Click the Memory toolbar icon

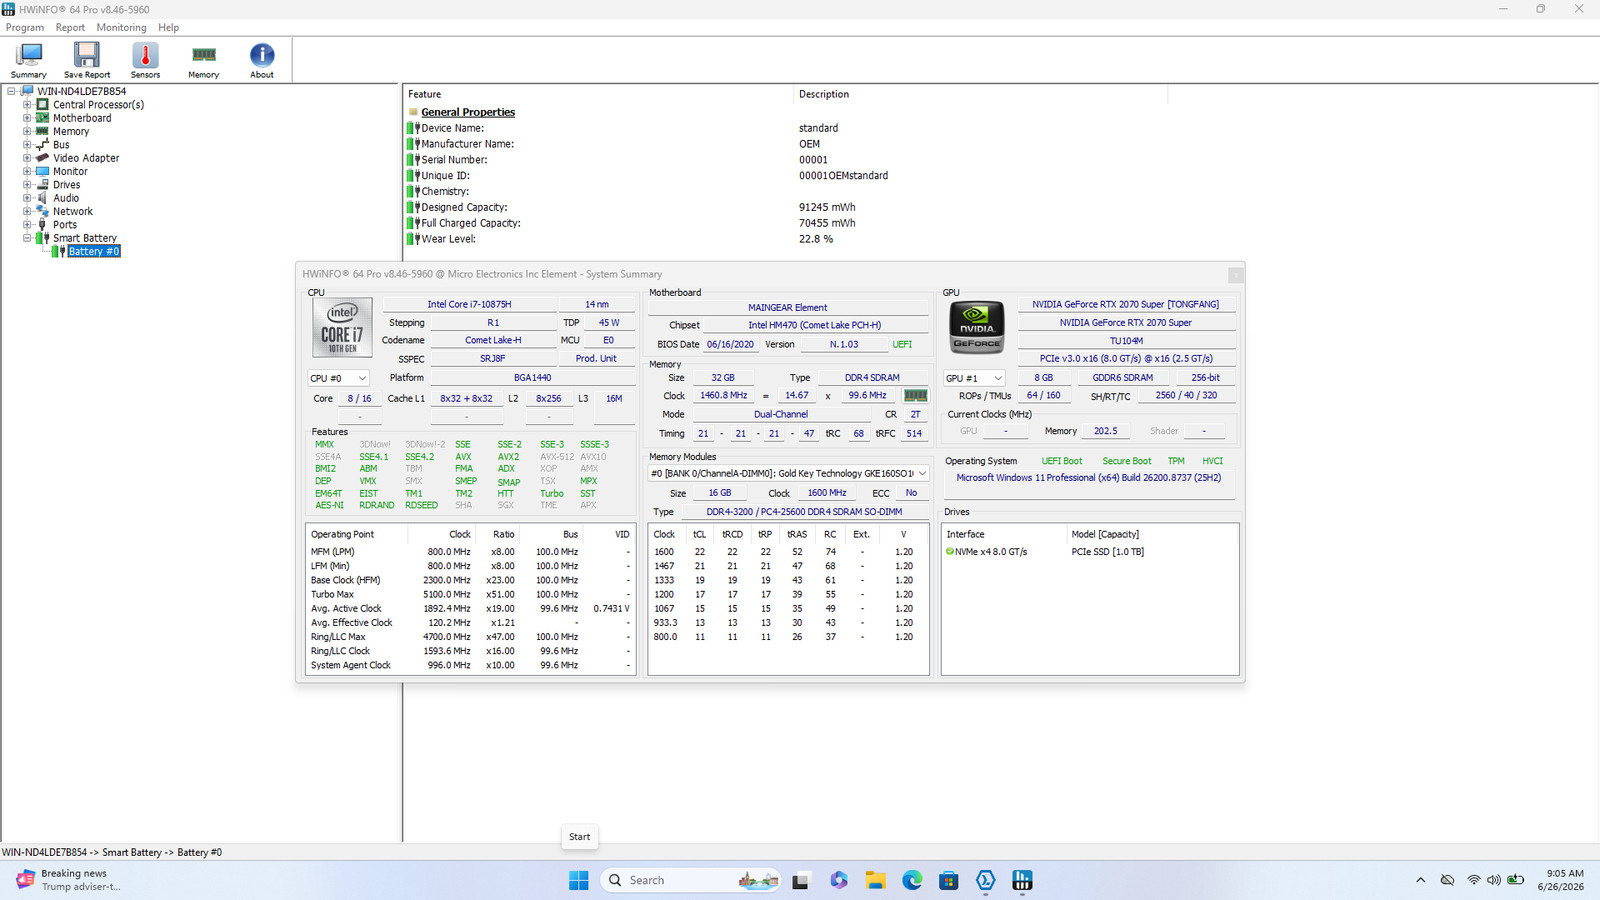204,60
